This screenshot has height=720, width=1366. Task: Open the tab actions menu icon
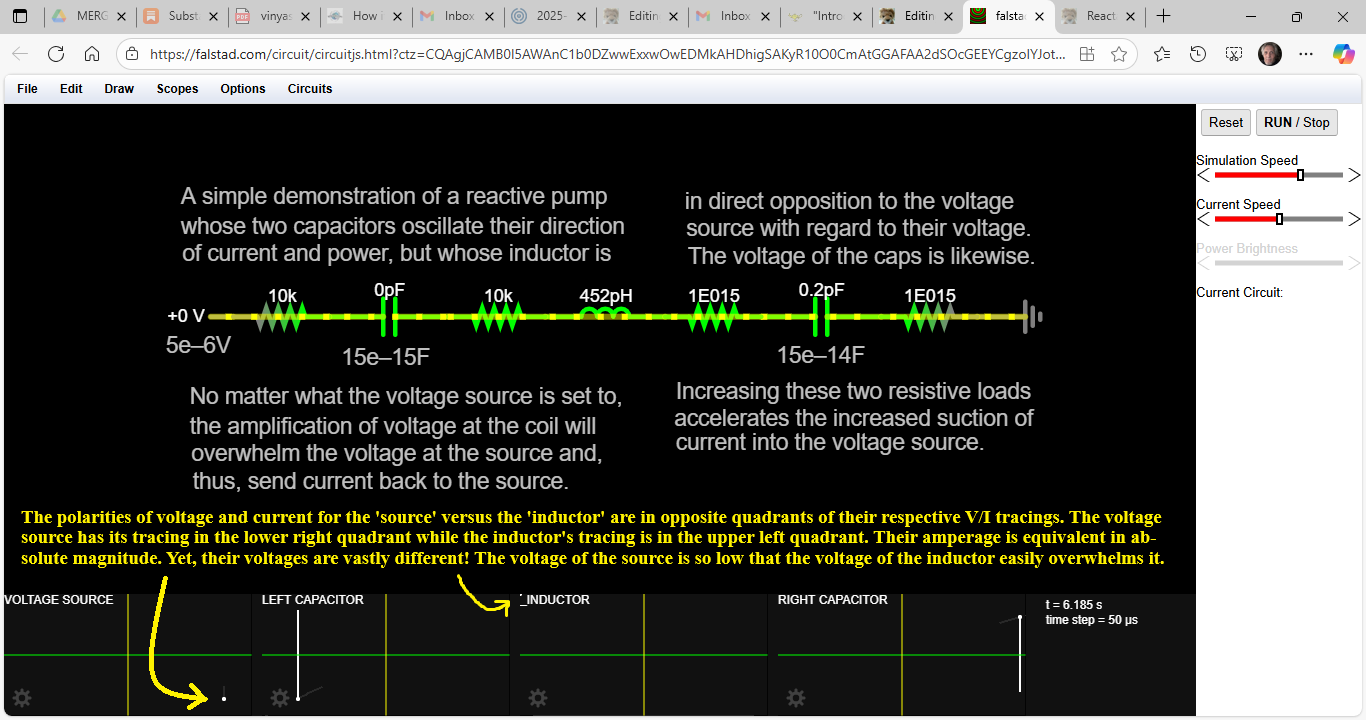(20, 16)
